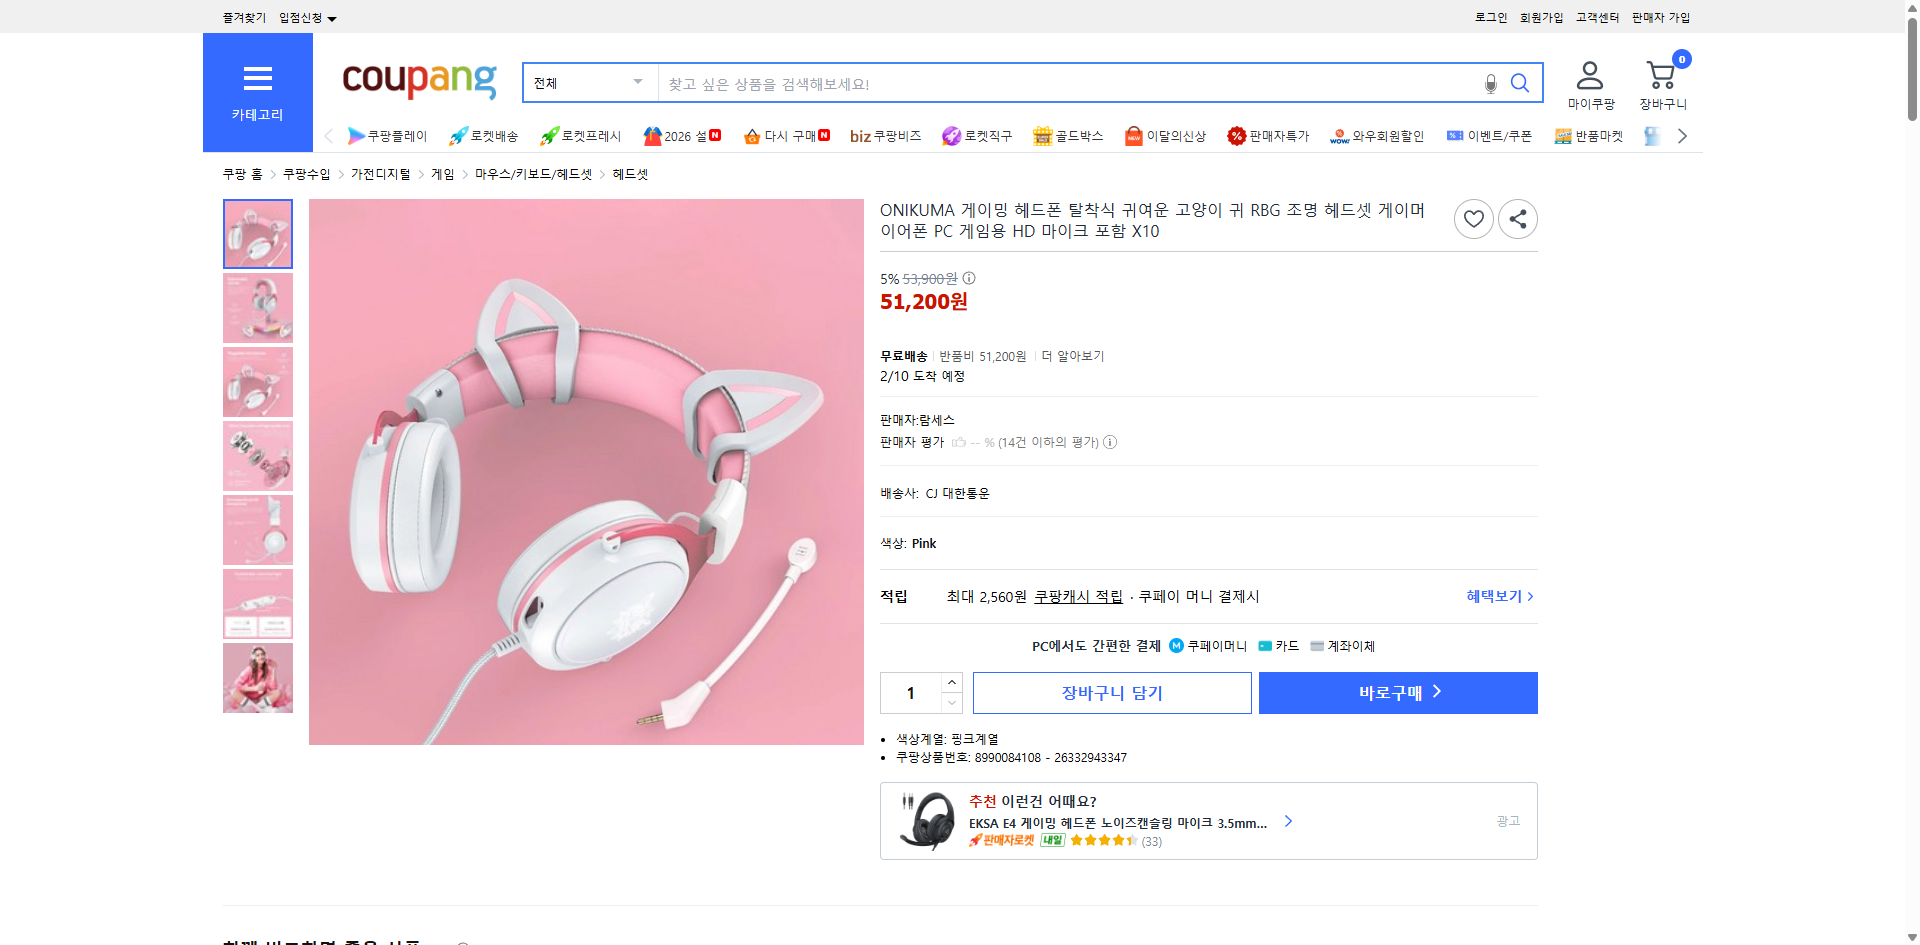
Task: Expand the 입점신청 dropdown arrow
Action: pyautogui.click(x=333, y=17)
